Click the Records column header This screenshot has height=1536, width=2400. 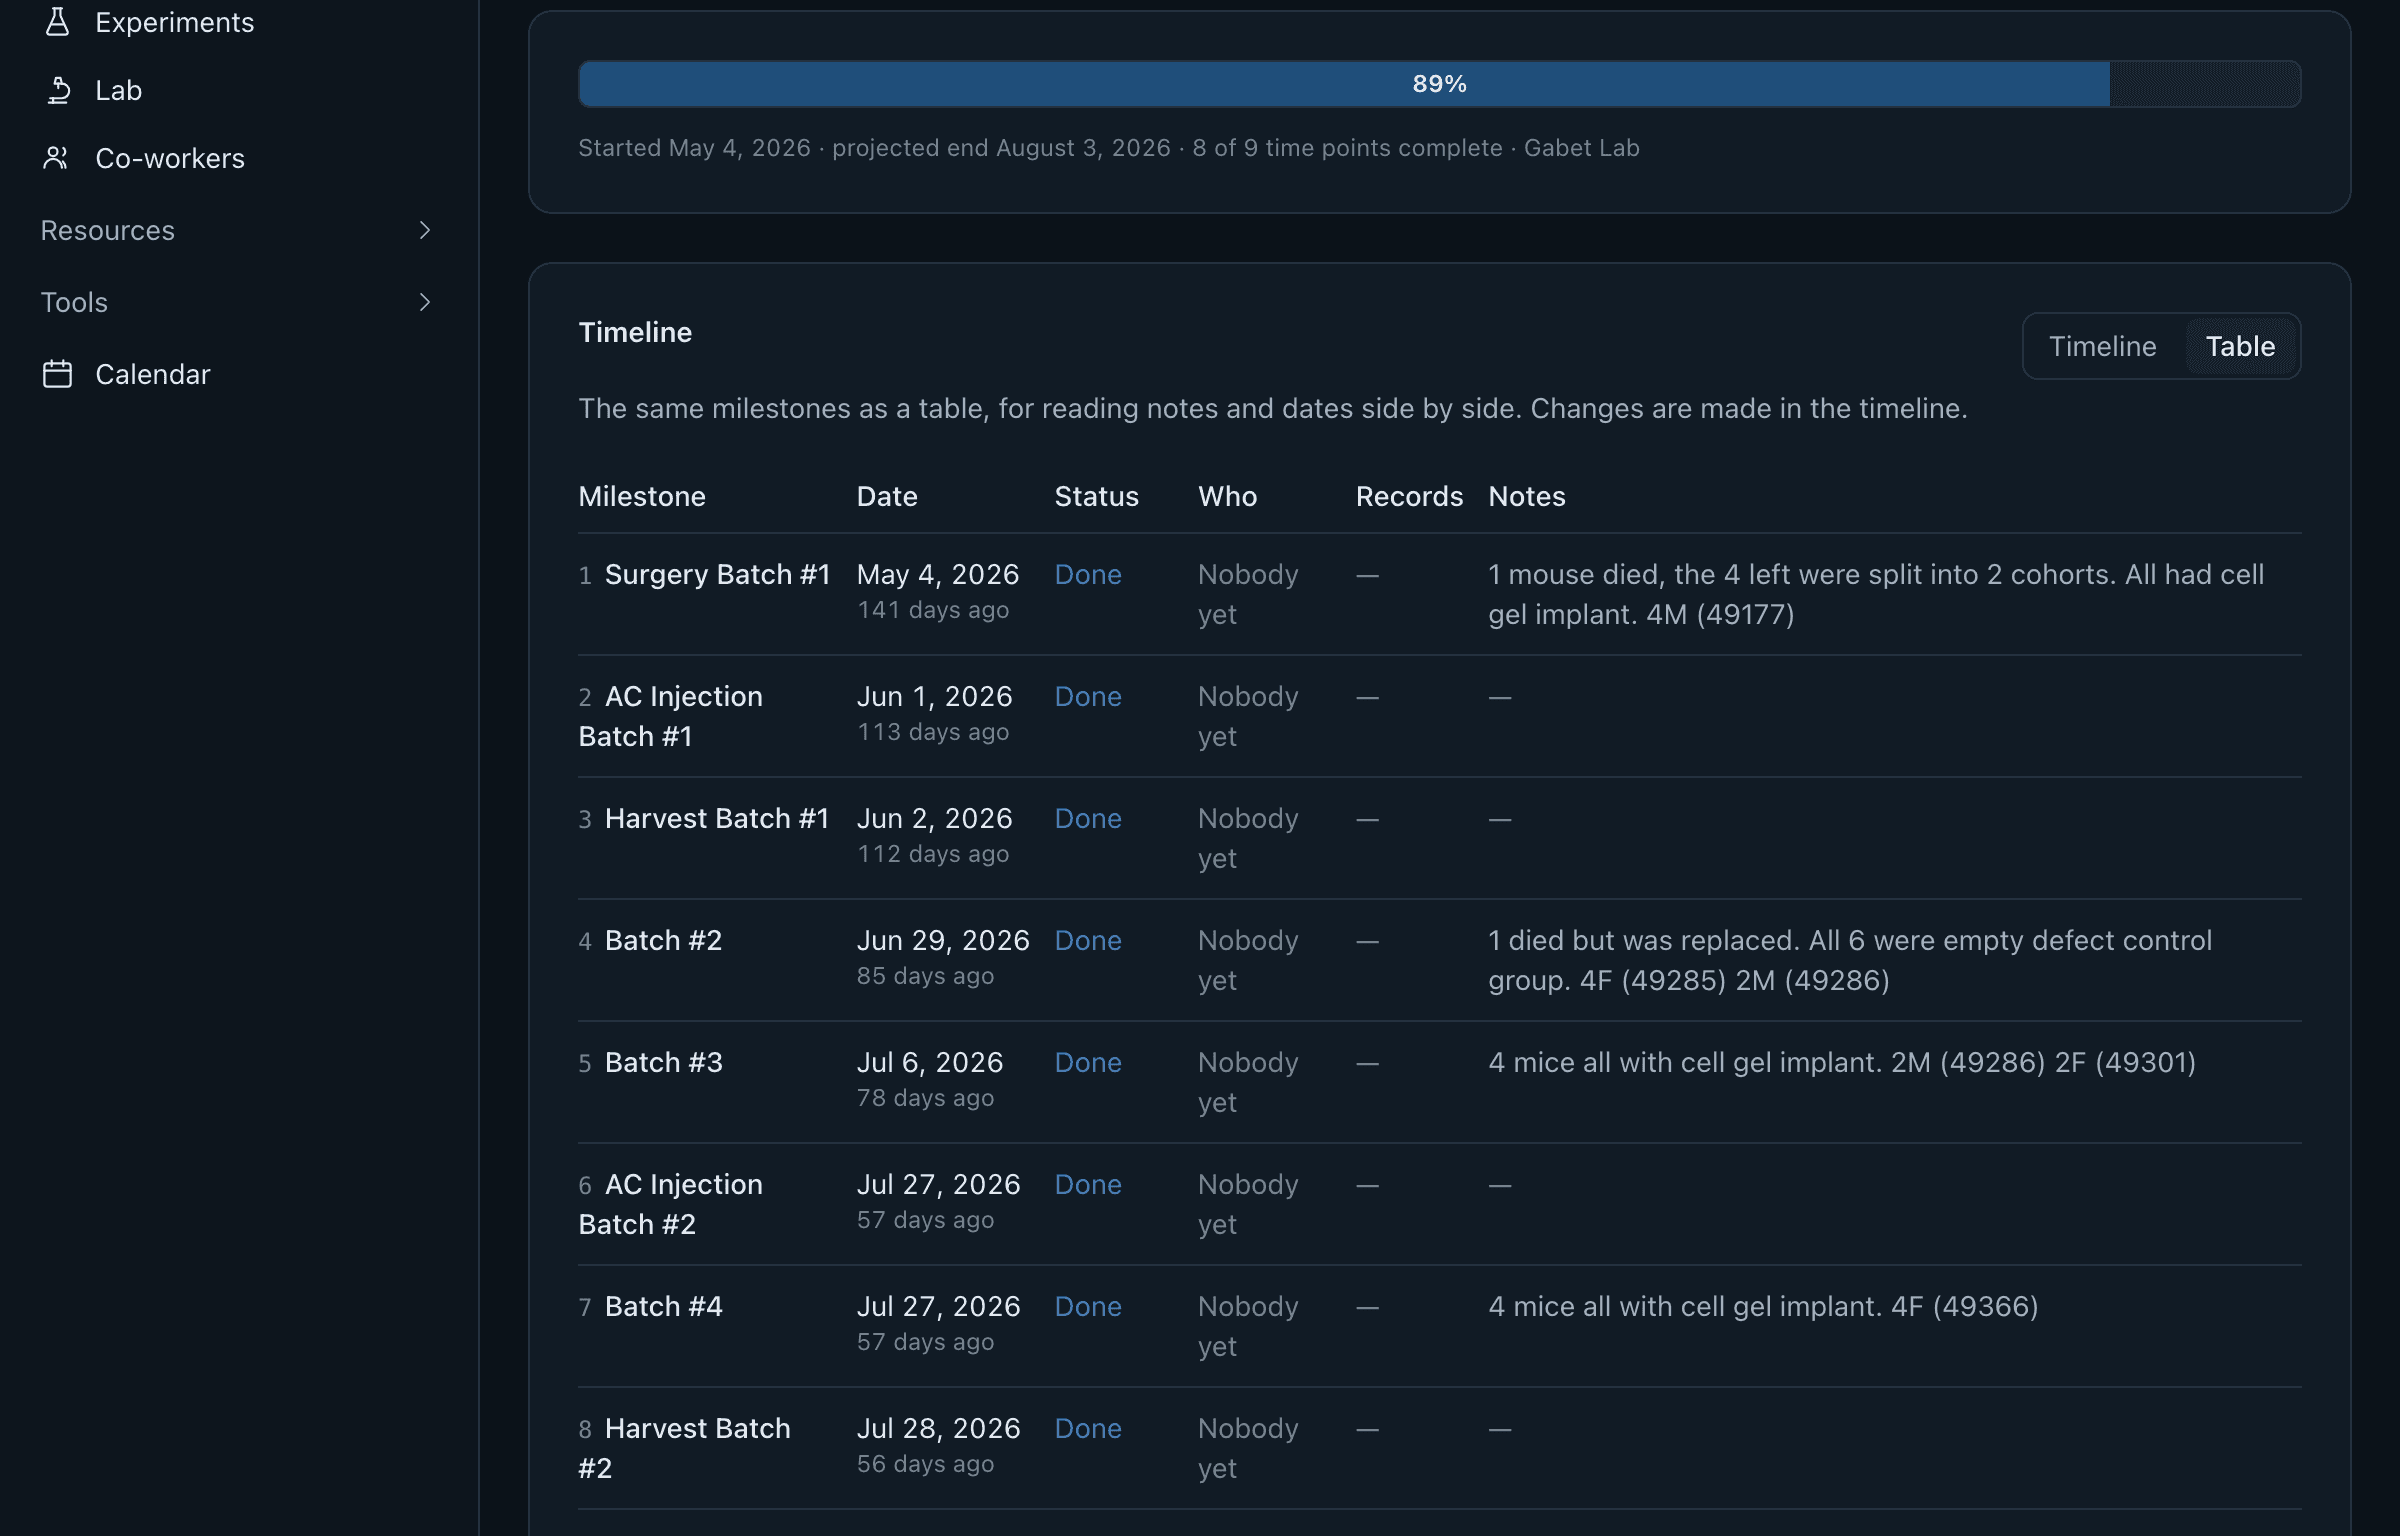point(1409,496)
